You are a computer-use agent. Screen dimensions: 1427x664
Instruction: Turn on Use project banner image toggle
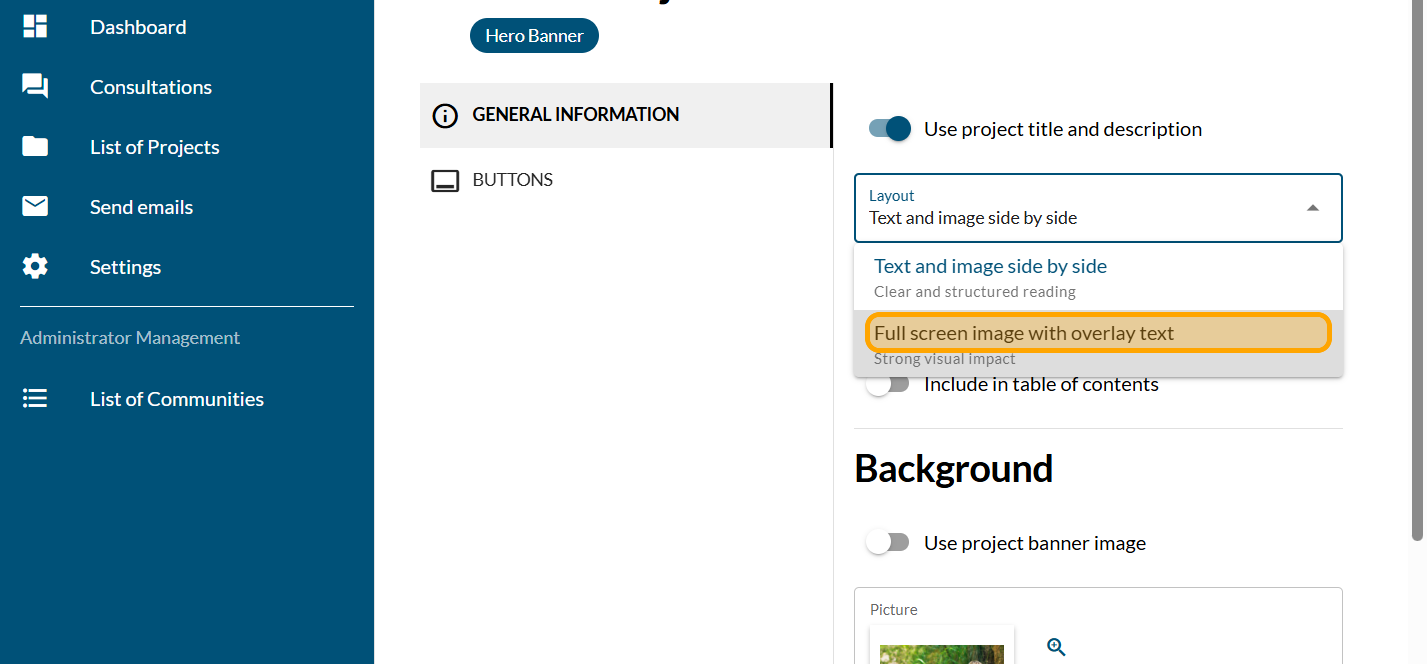887,543
